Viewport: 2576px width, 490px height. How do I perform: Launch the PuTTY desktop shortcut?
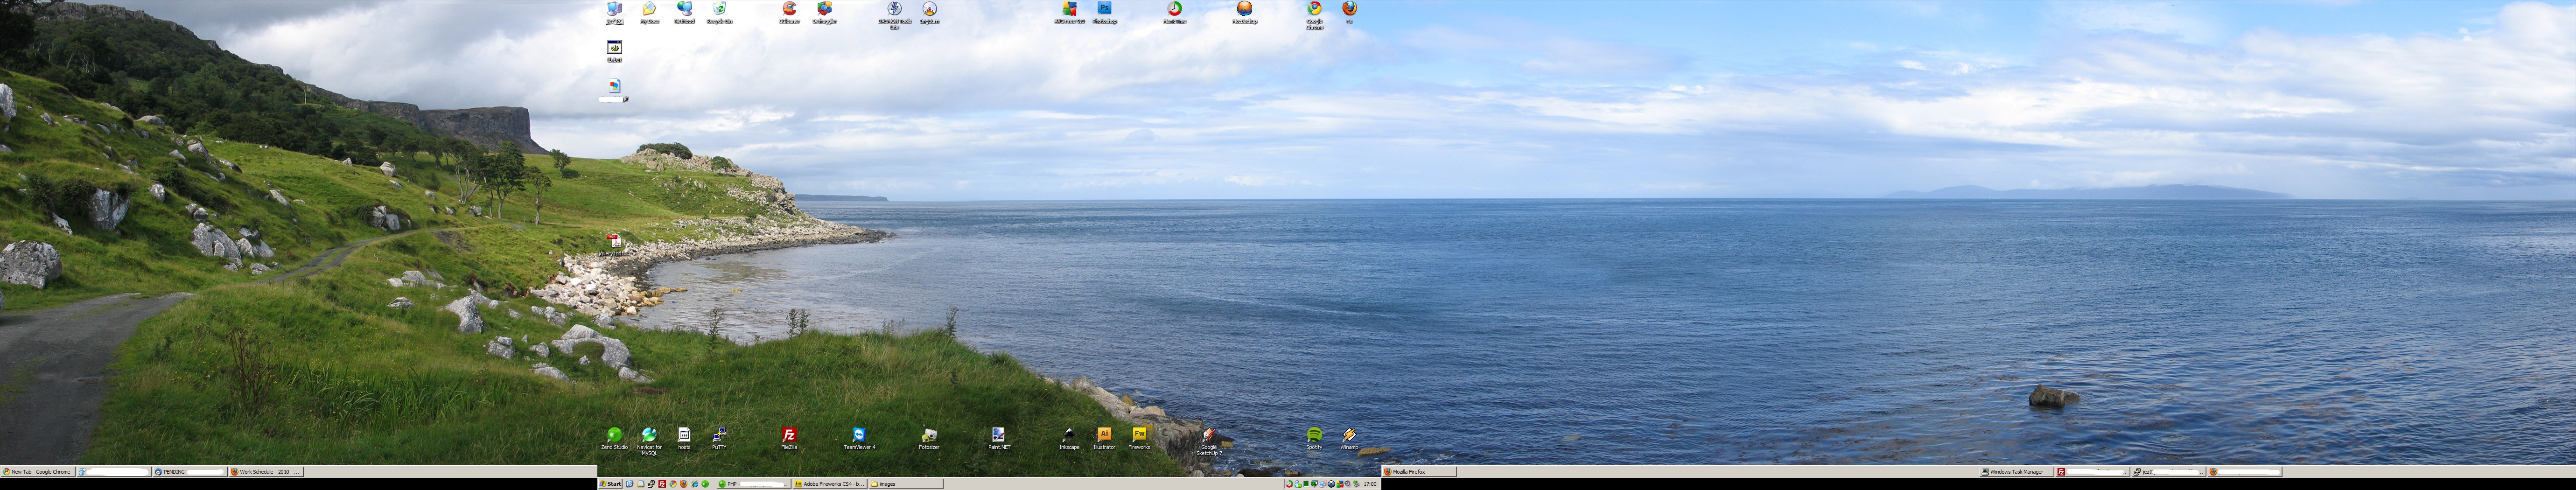coord(719,438)
